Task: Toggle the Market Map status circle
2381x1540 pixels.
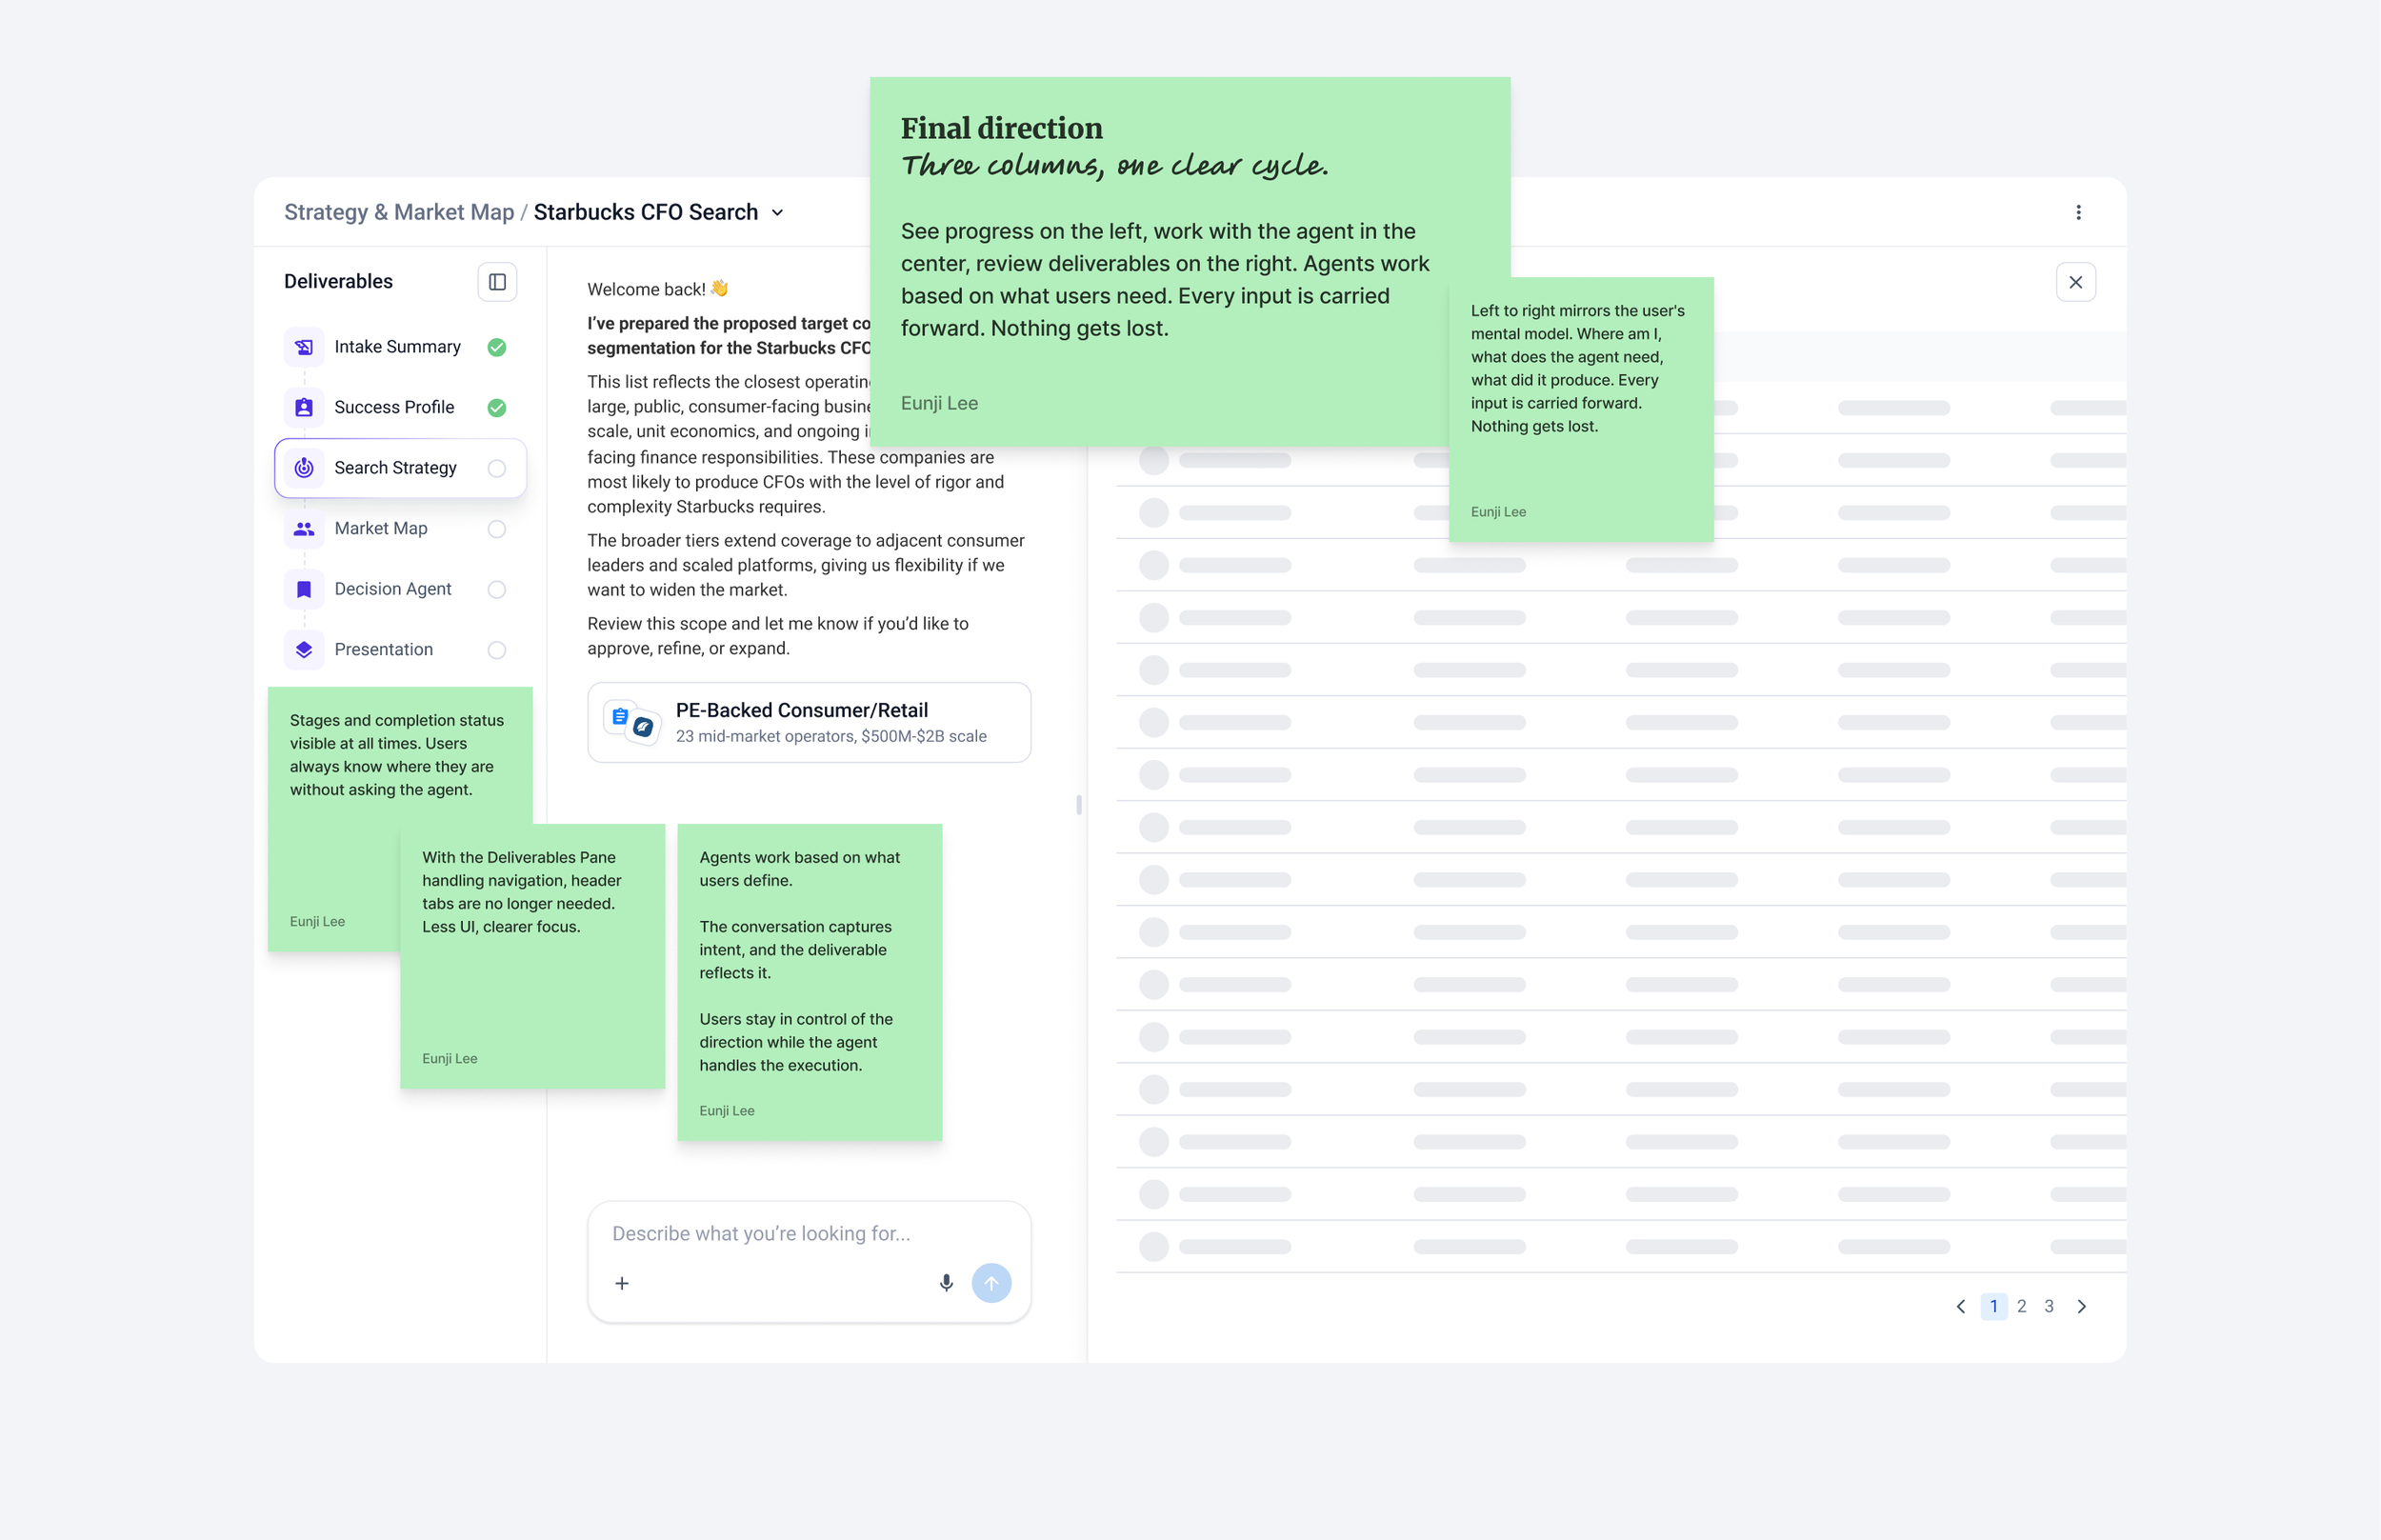Action: point(497,529)
